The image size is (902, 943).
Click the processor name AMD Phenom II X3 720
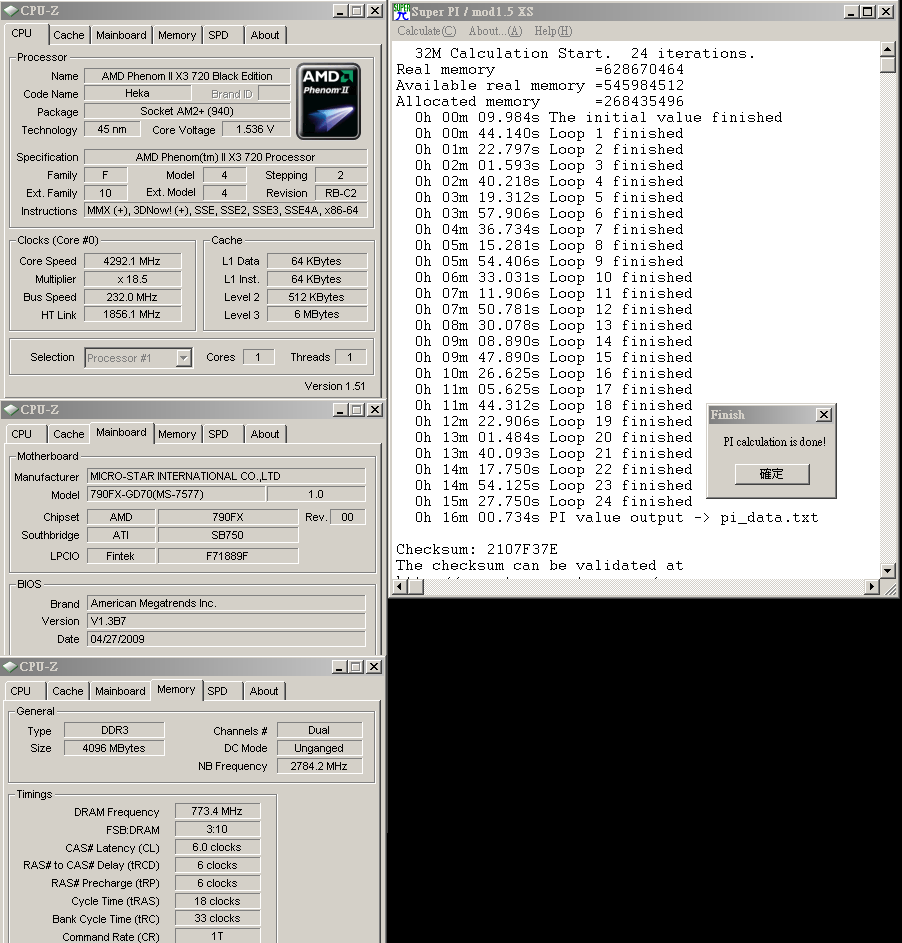coord(187,76)
